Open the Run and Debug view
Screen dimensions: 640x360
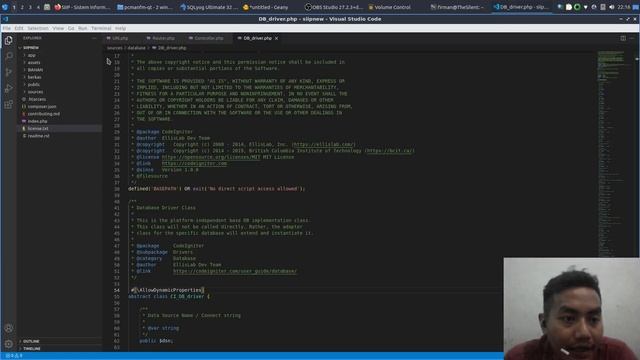click(9, 88)
